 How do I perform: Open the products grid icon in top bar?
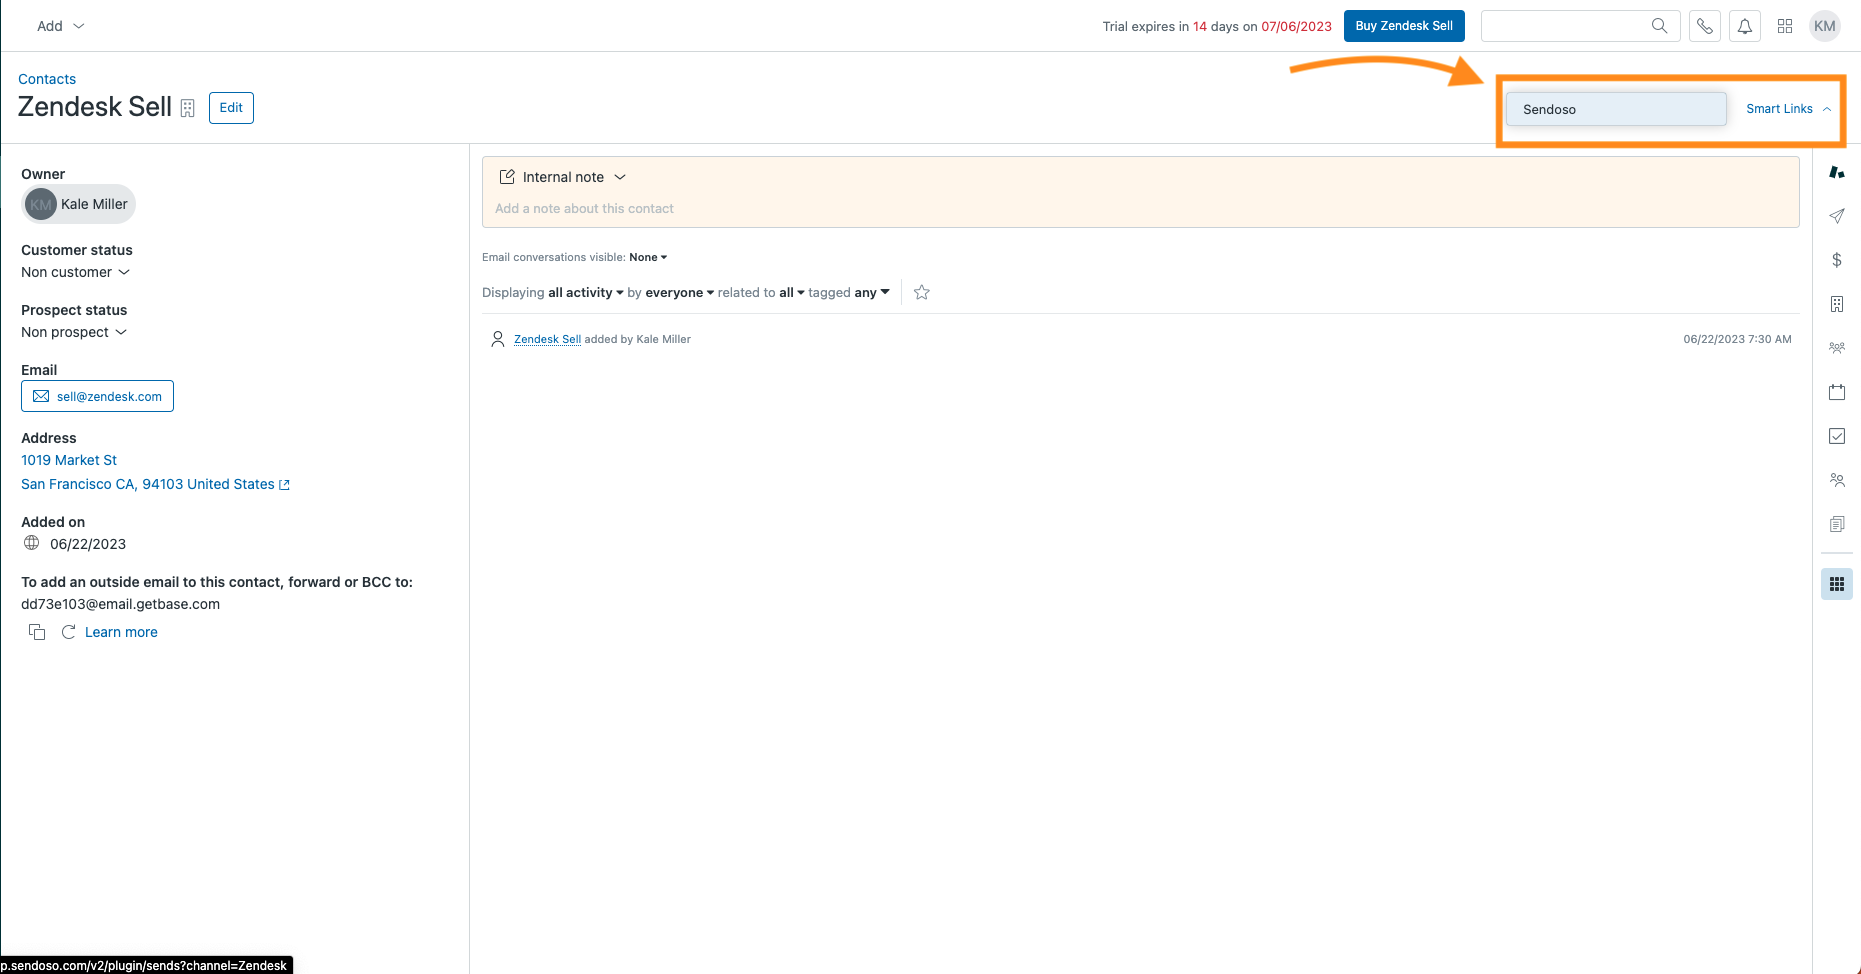click(x=1784, y=26)
